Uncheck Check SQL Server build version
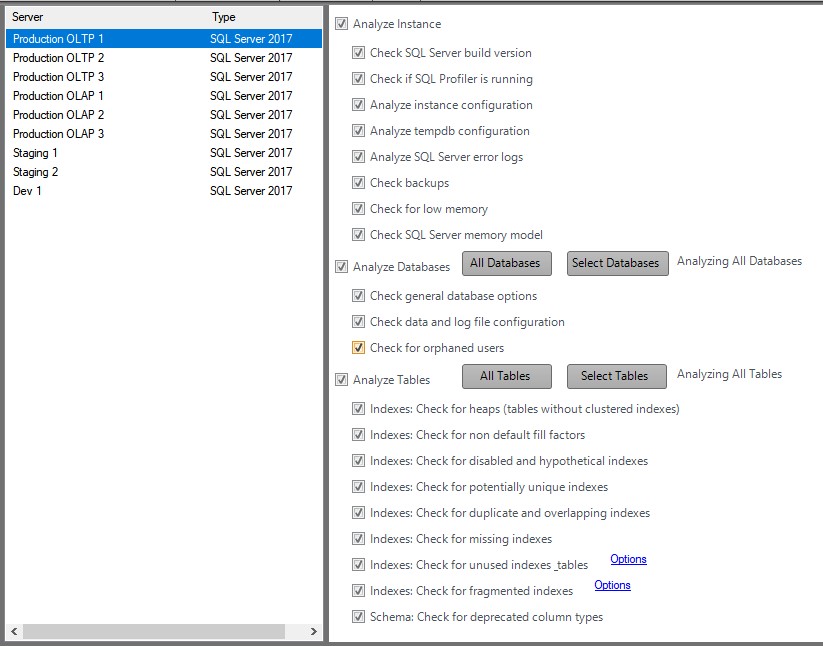Viewport: 823px width, 646px height. [359, 53]
